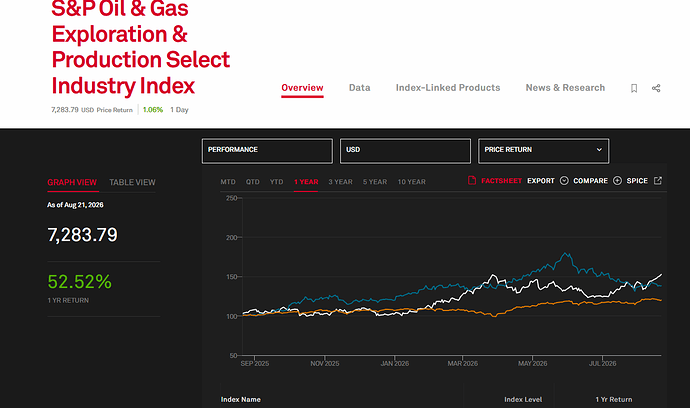This screenshot has width=690, height=408.
Task: Click the Export download arrow icon
Action: (x=564, y=180)
